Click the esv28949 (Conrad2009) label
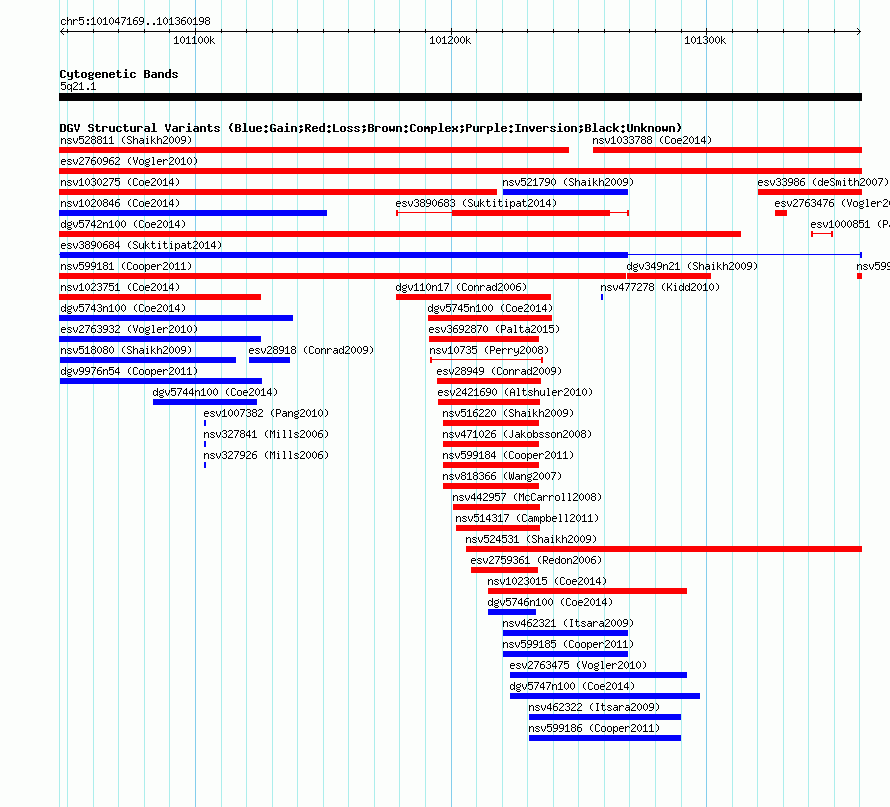Screen dimensions: 890x807 click(499, 371)
